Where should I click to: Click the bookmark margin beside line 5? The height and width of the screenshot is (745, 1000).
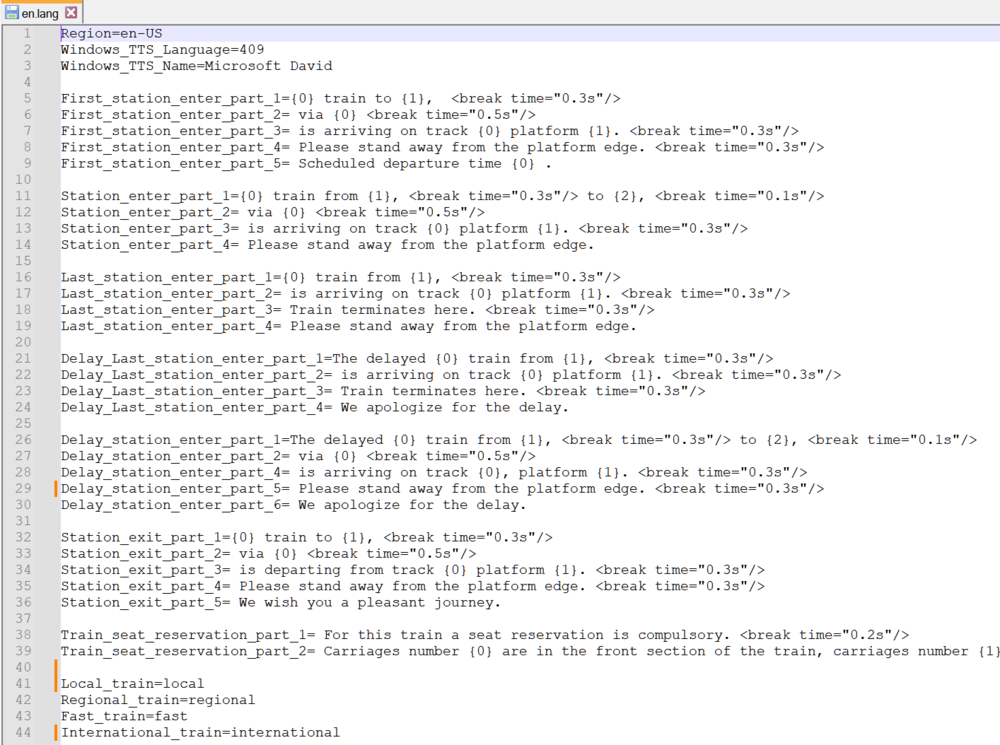46,98
